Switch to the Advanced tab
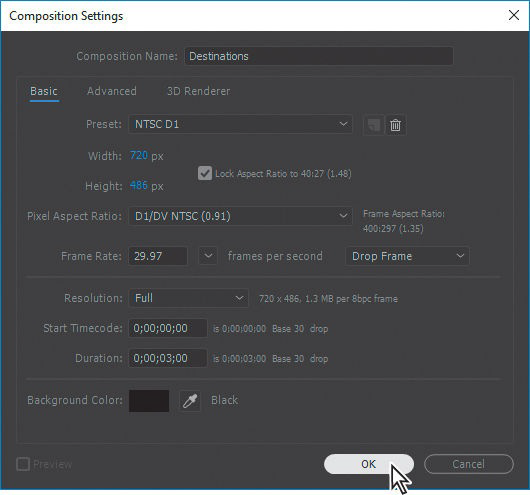This screenshot has width=530, height=495. tap(112, 91)
